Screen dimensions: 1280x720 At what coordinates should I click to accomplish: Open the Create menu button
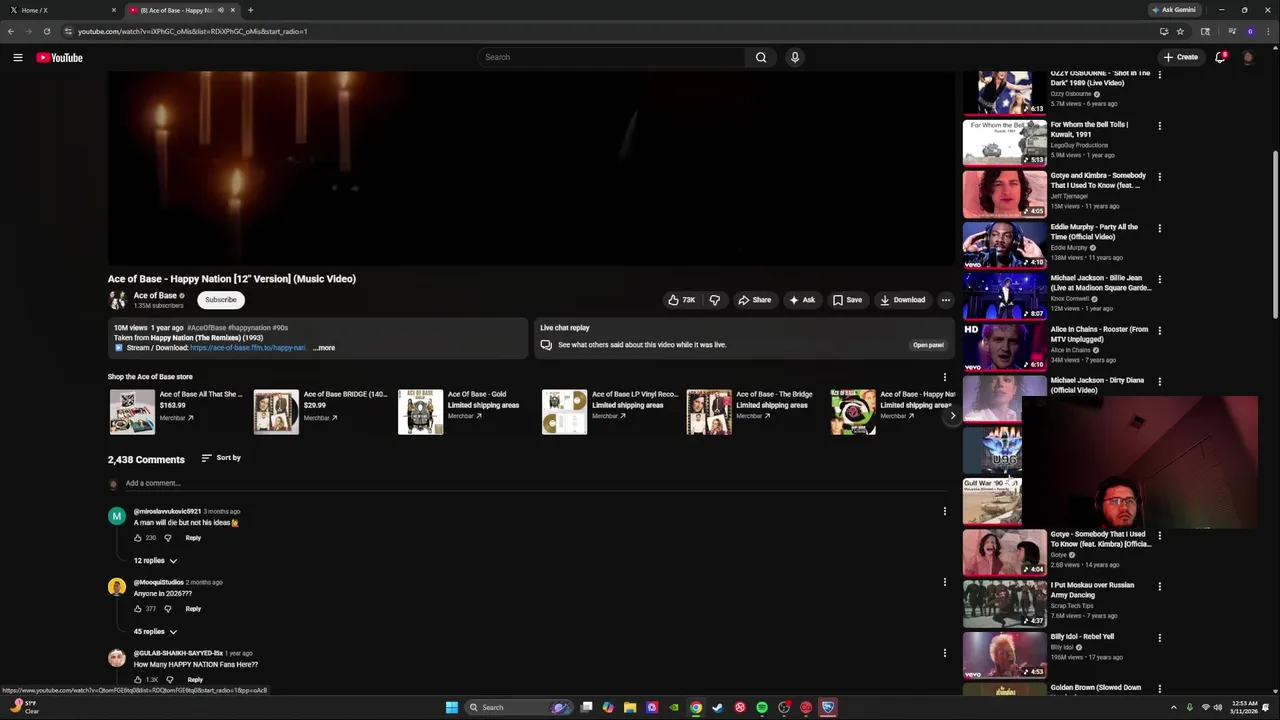pos(1181,57)
